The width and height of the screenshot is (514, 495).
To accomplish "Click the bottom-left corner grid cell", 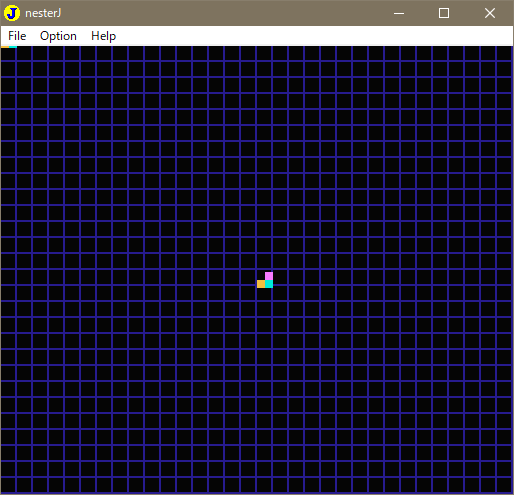I will (8, 486).
